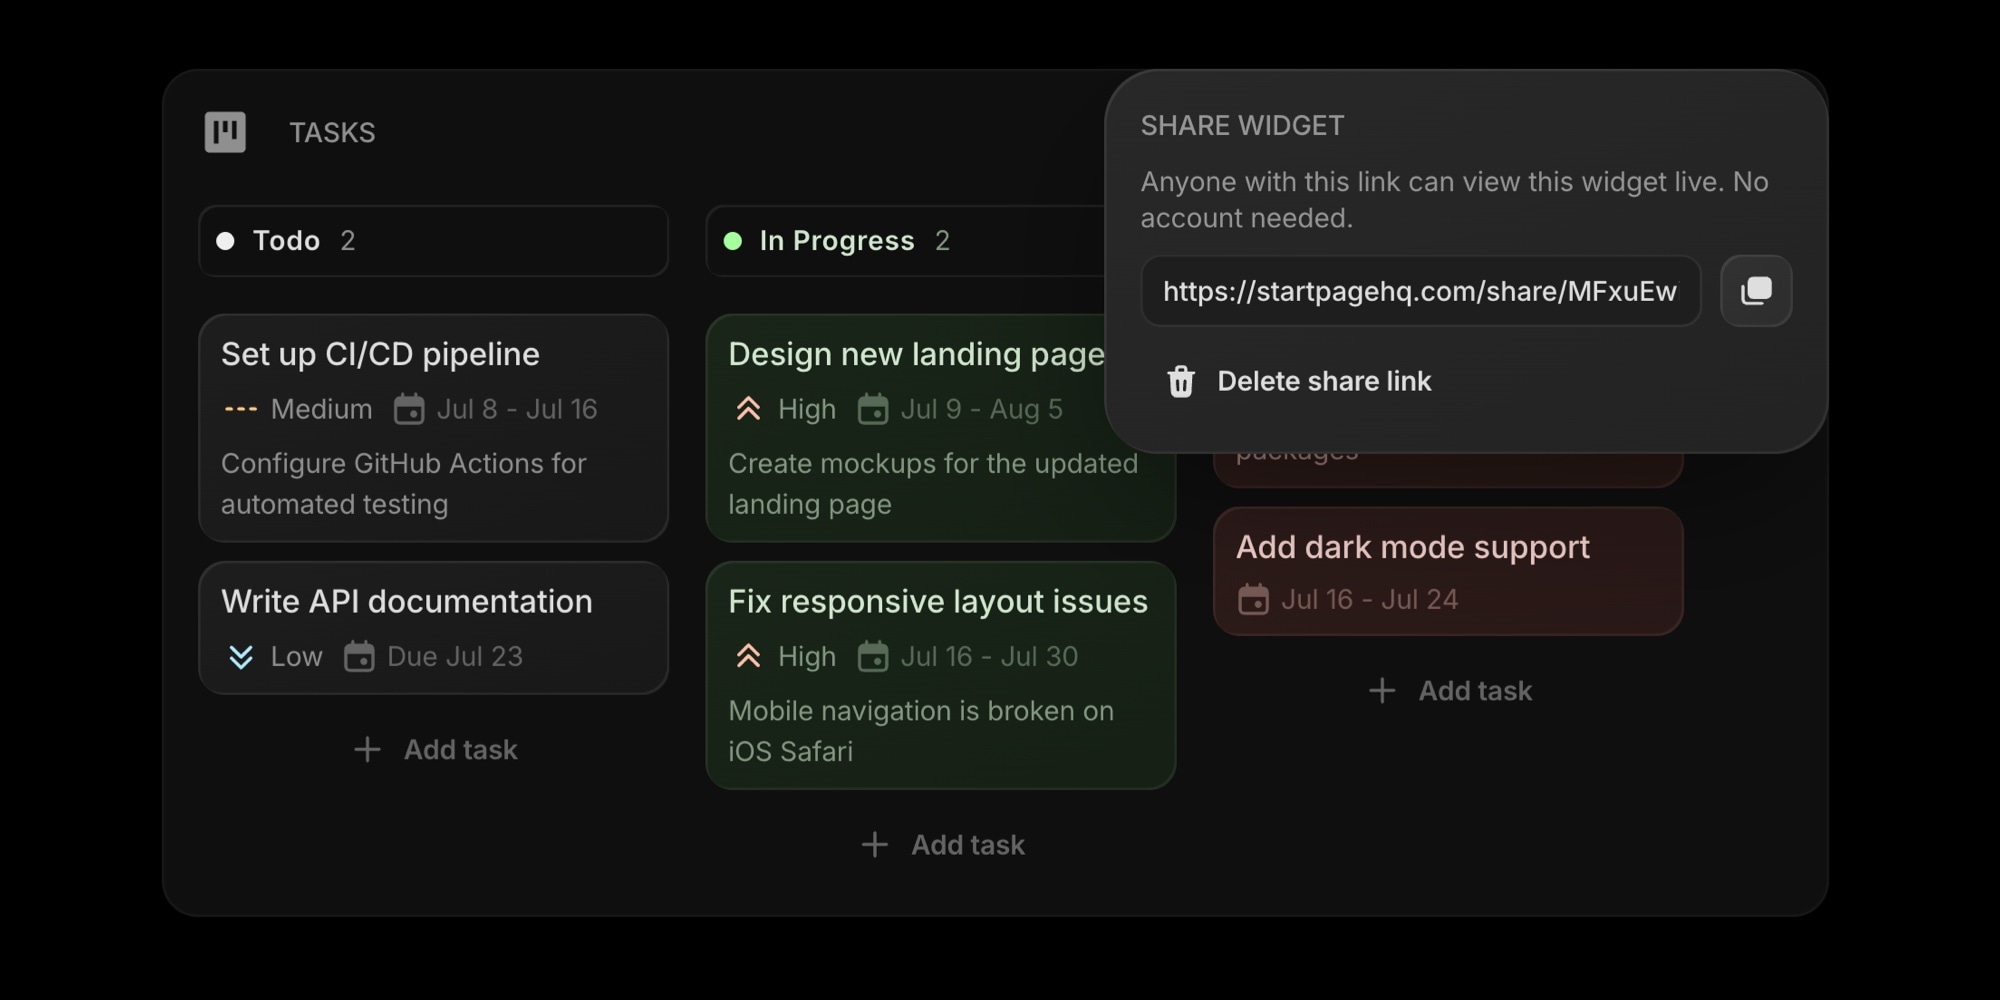Open the Todo column header
Screen dimensions: 2000x1000
pyautogui.click(x=434, y=241)
